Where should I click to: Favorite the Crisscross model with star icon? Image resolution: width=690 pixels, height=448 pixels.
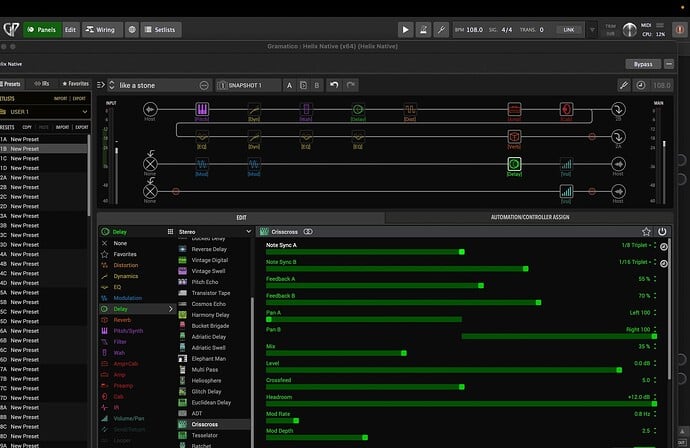[646, 231]
